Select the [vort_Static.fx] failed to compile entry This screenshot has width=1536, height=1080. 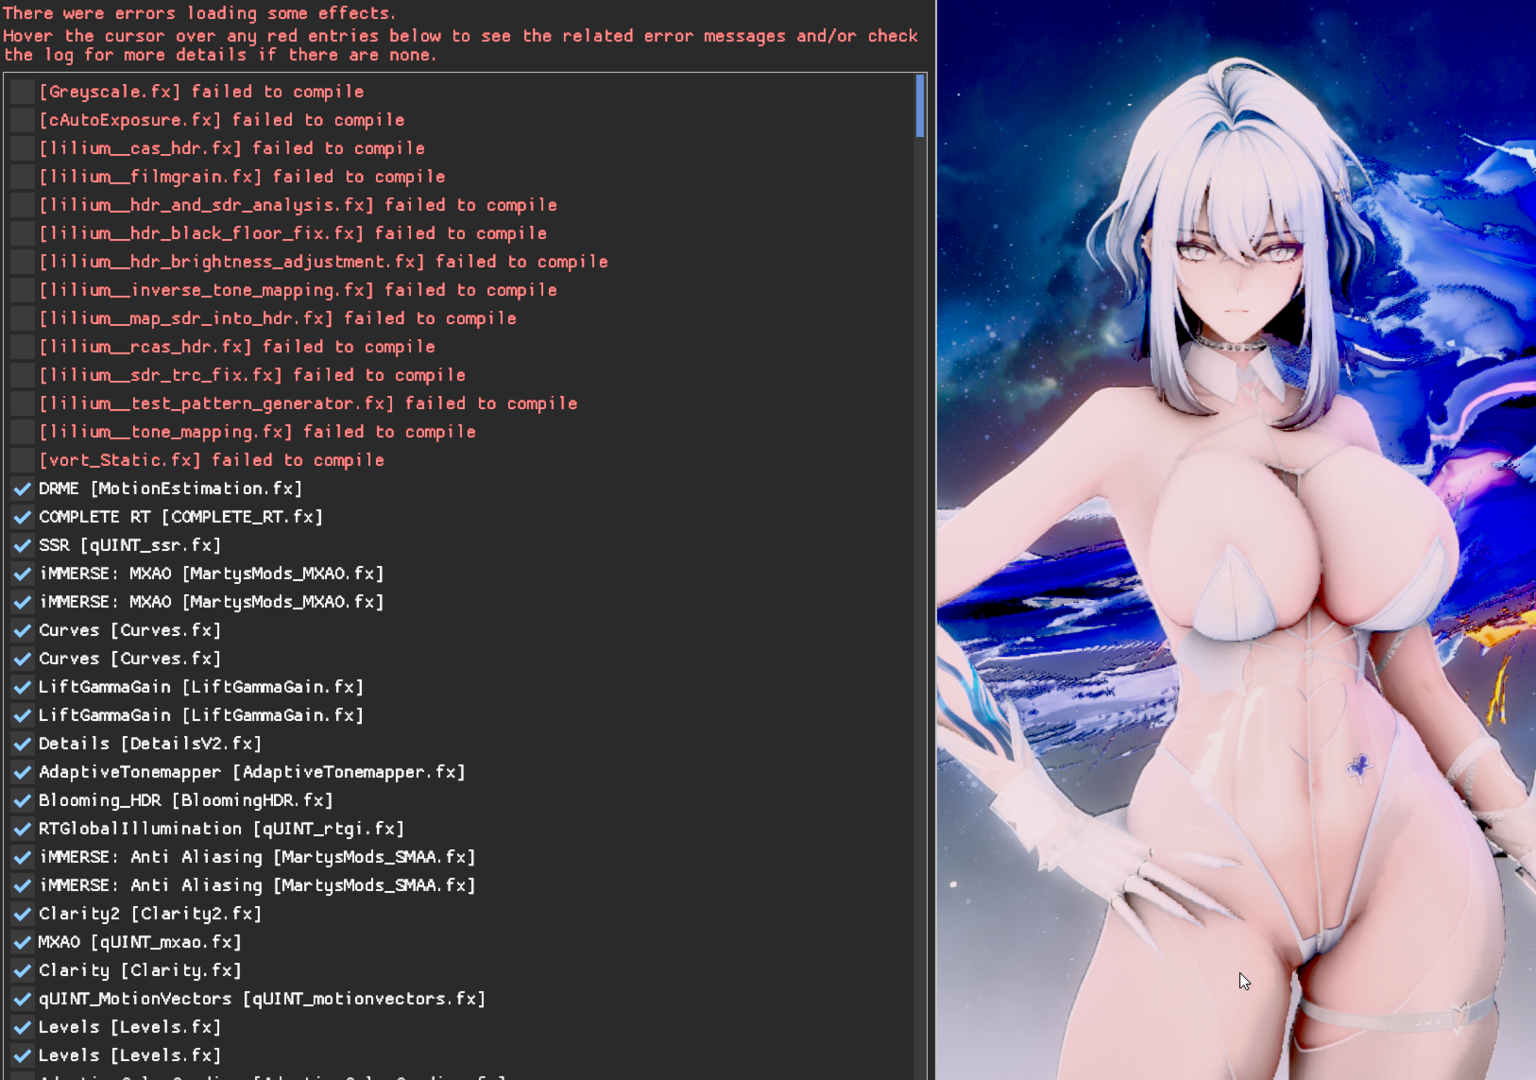(211, 460)
